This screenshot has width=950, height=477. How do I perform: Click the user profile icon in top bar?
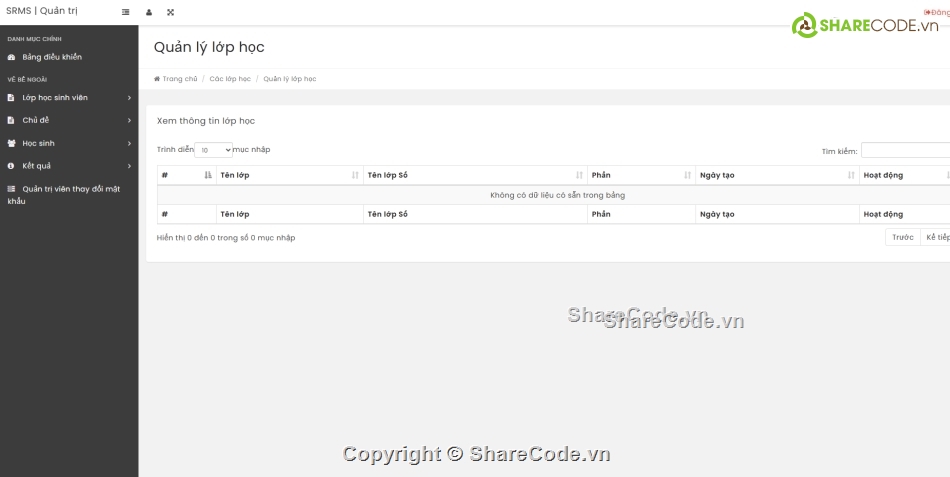(x=149, y=12)
